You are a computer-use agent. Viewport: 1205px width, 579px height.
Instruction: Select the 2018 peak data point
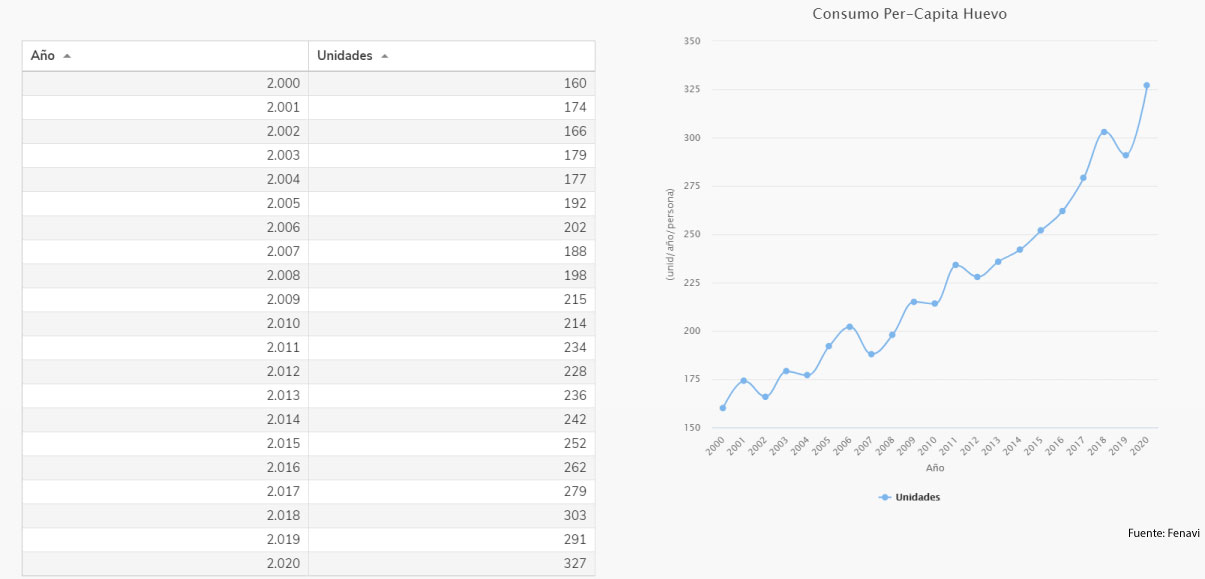(1104, 132)
